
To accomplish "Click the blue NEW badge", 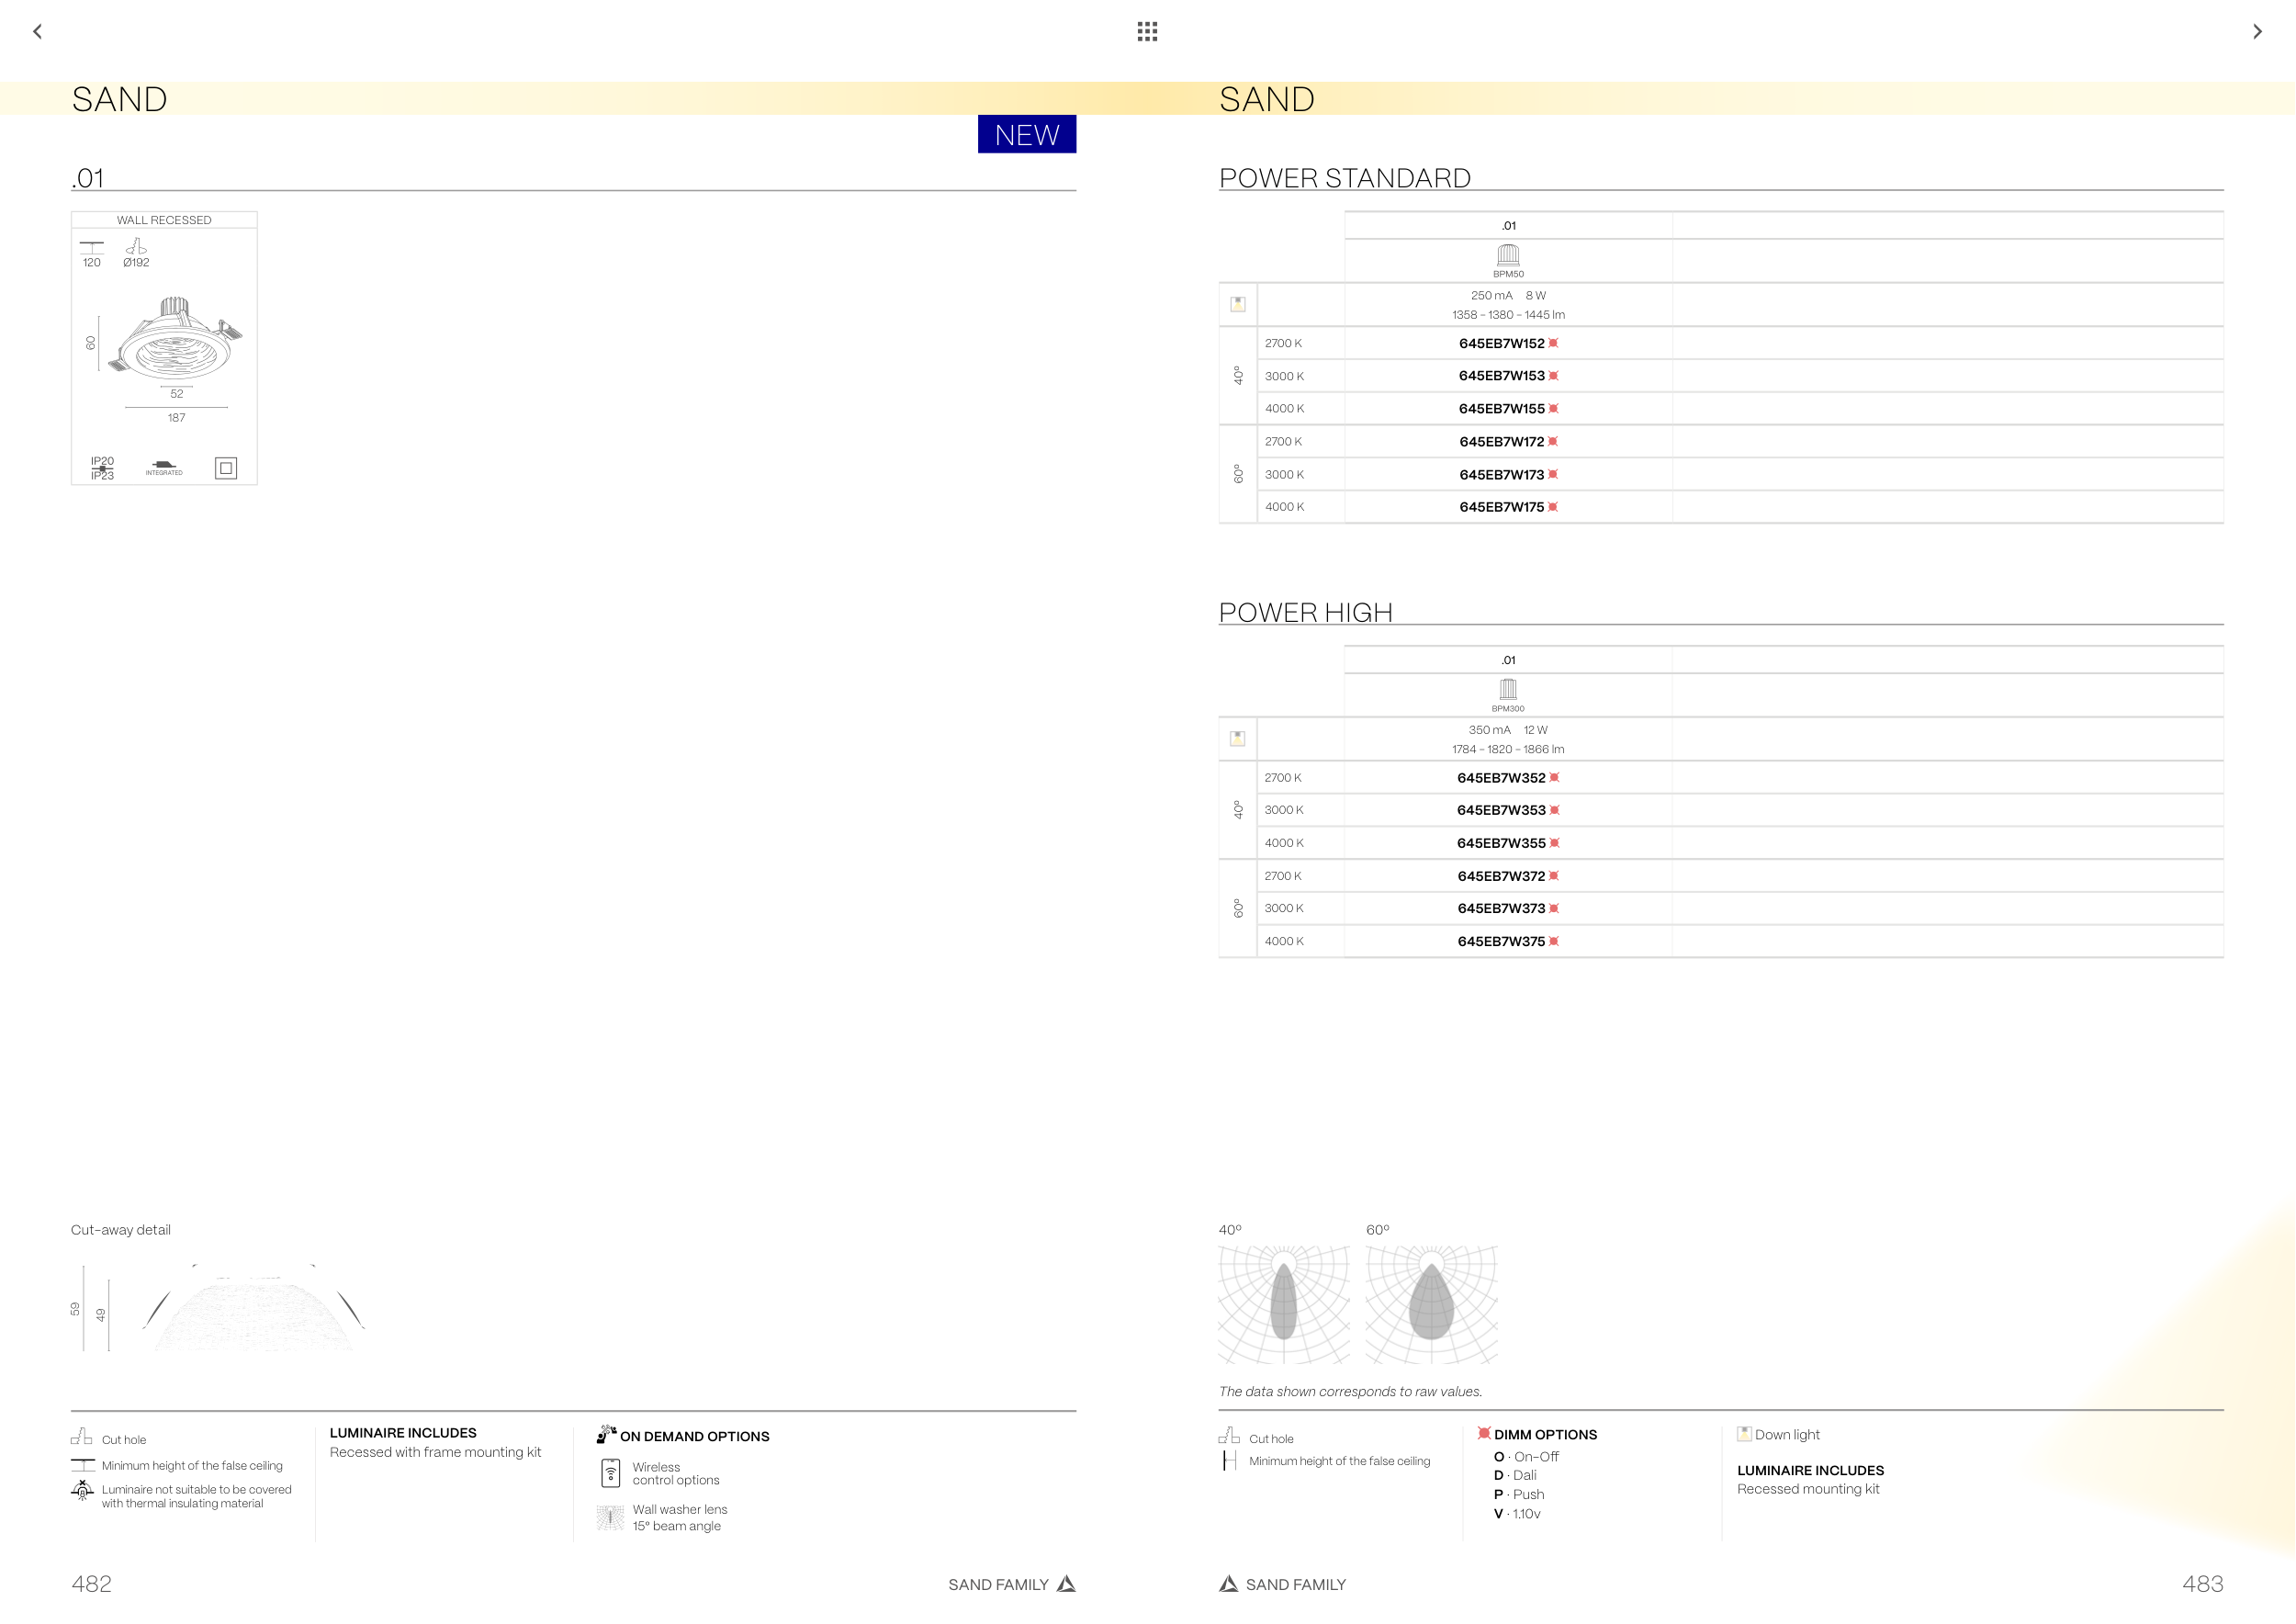I will (1026, 135).
